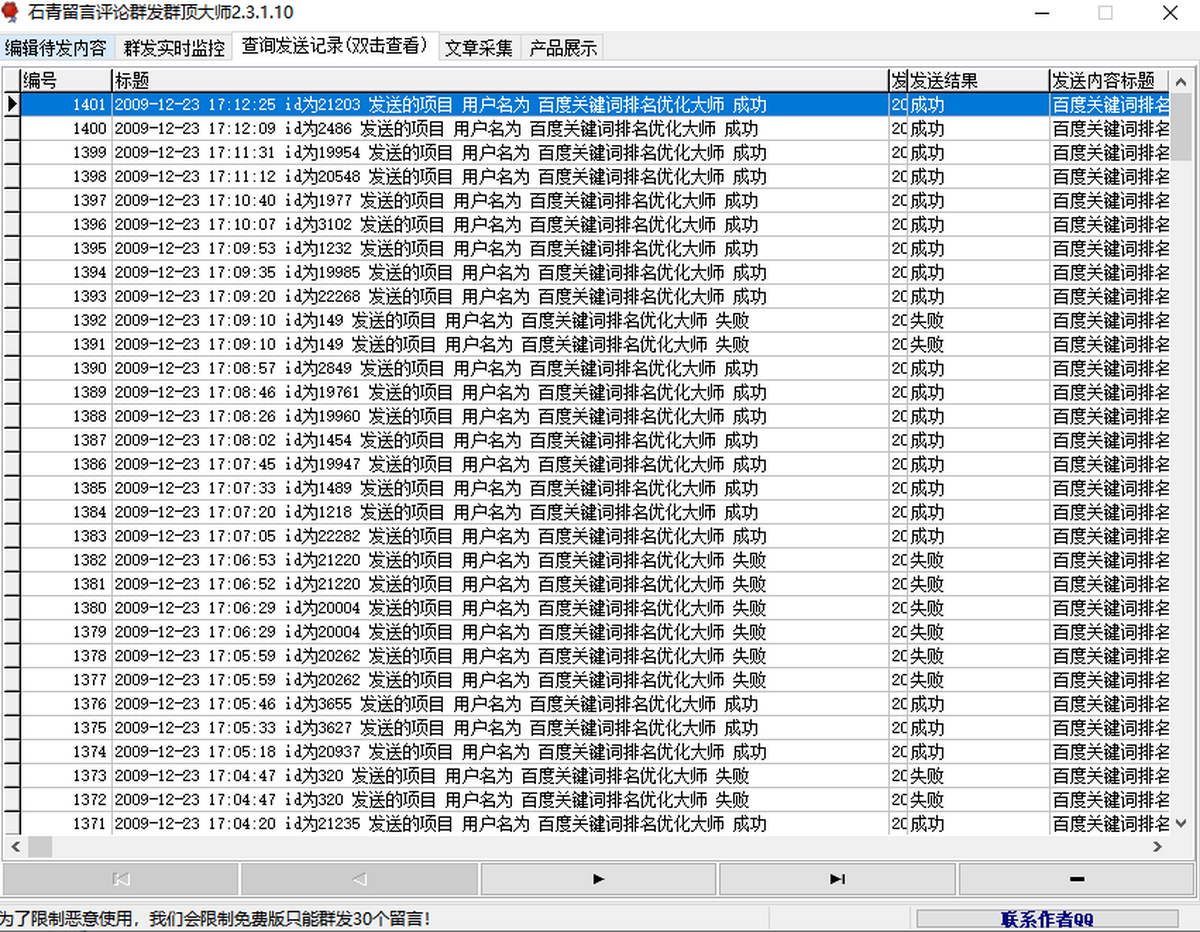
Task: Minimize the application window
Action: tap(1041, 13)
